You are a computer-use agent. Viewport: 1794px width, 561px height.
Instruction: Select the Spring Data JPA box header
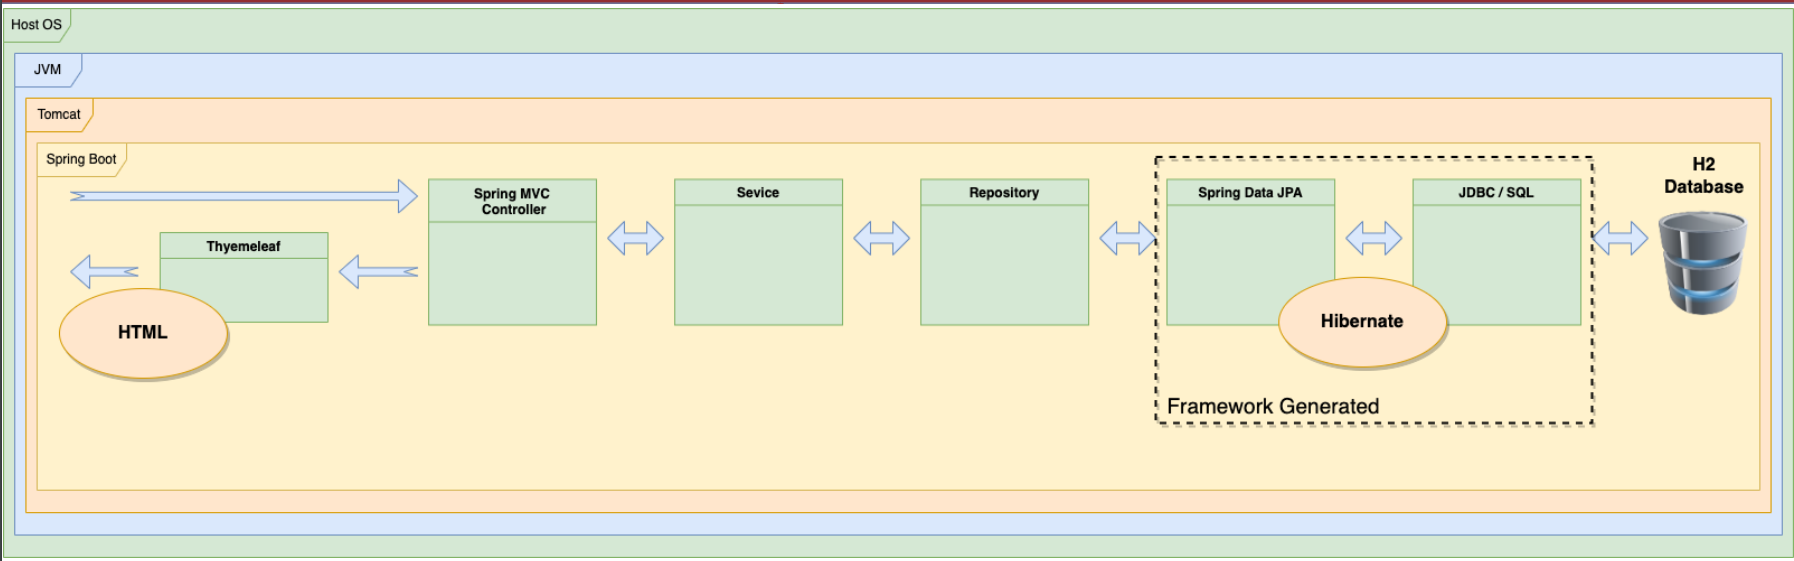point(1250,192)
